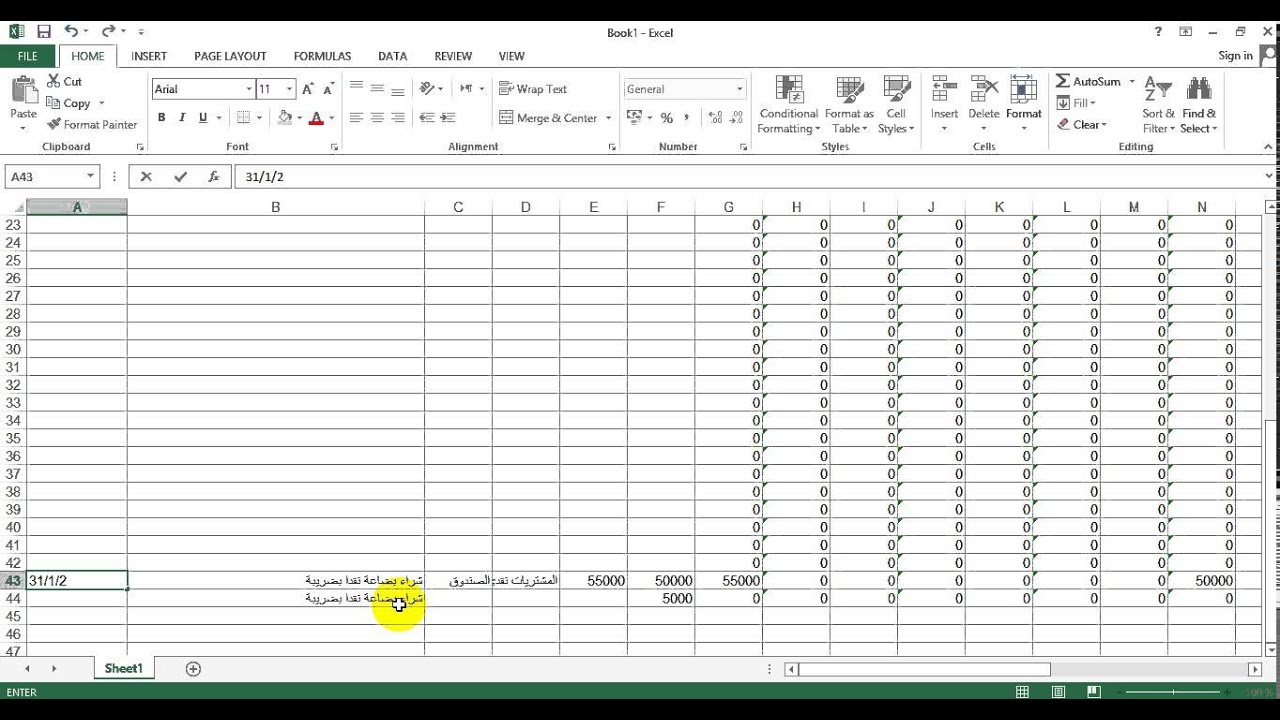Click AutoSum

pyautogui.click(x=1088, y=82)
